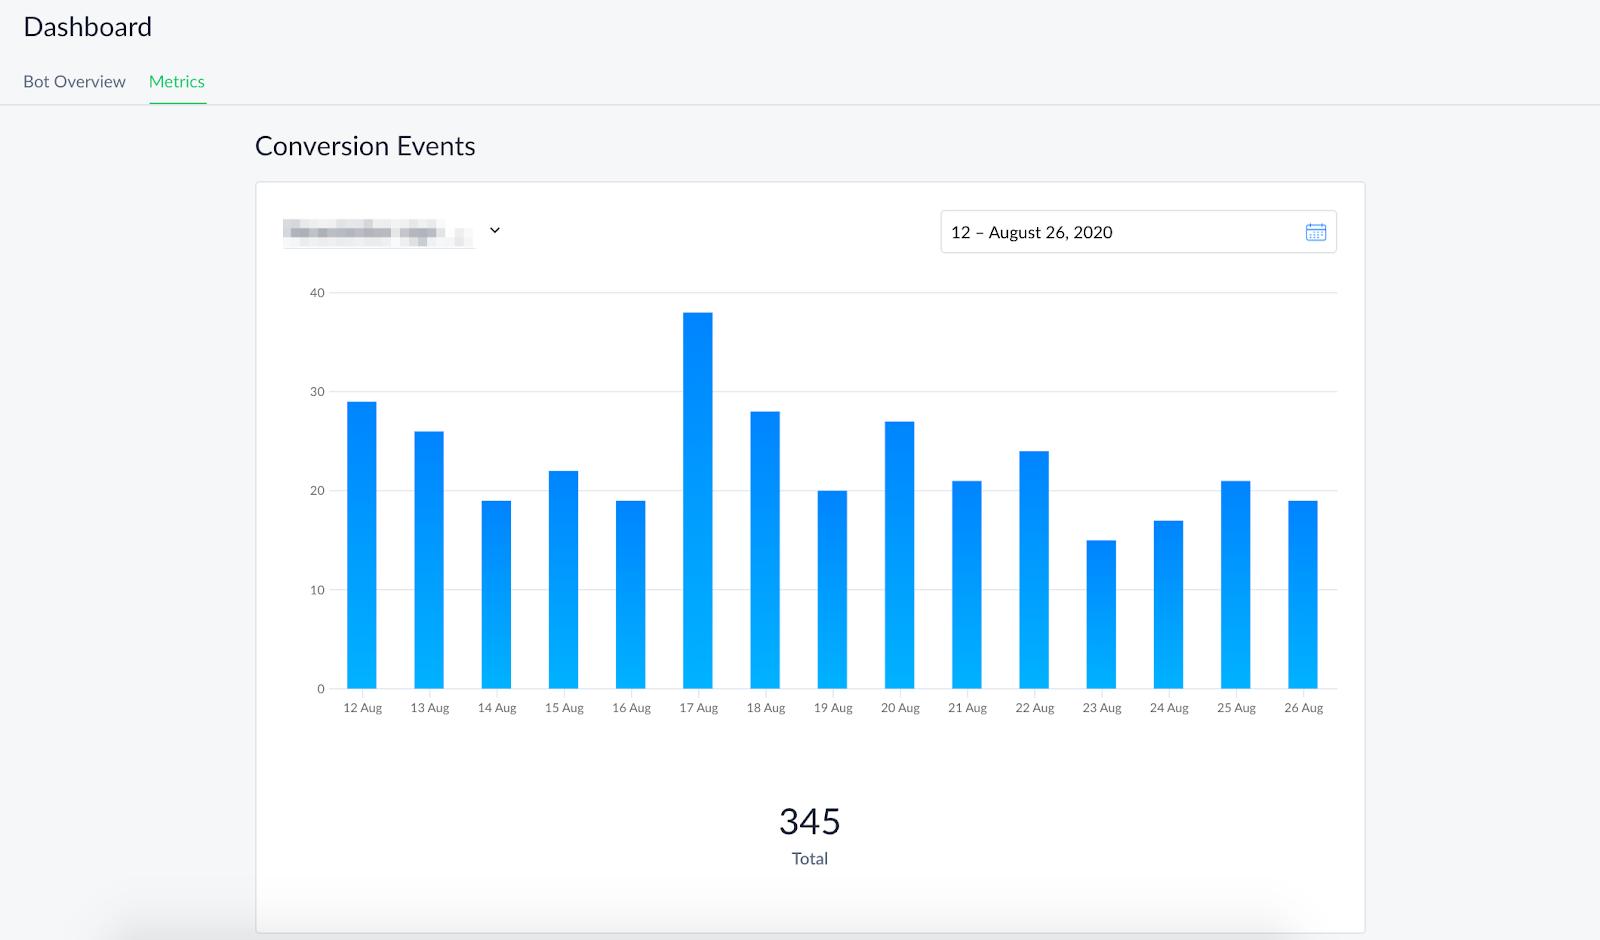Click the '12 Aug' axis label

363,708
